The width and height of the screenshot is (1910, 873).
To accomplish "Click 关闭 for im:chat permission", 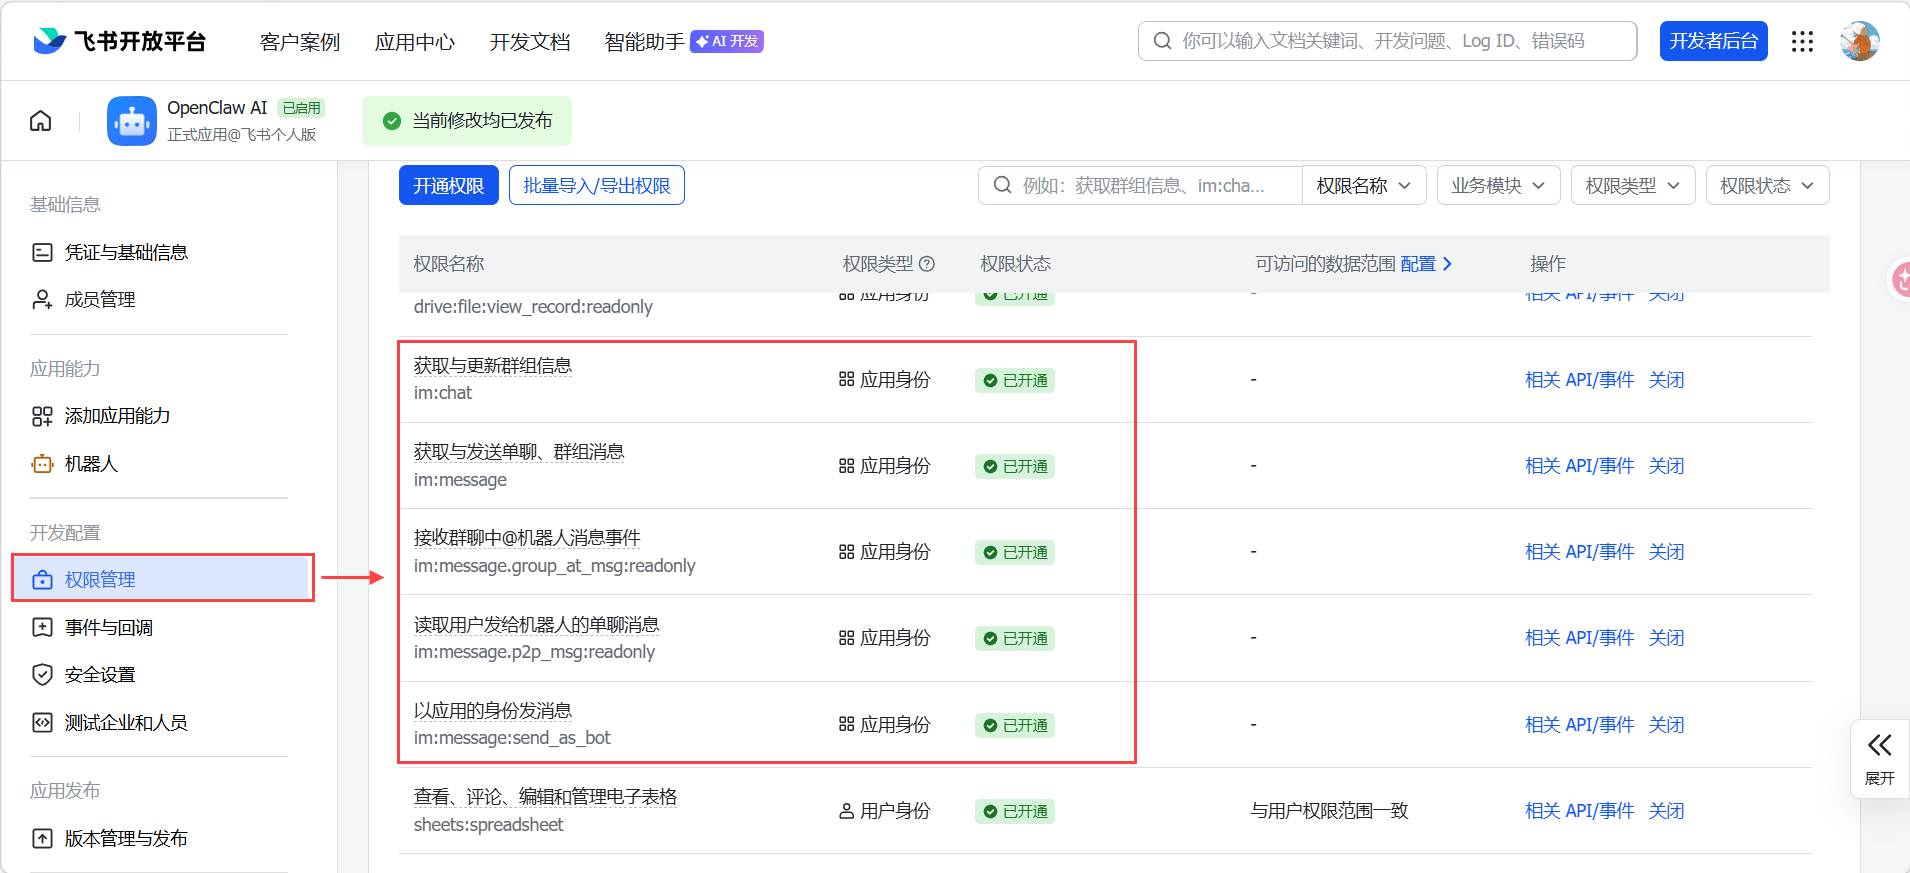I will point(1667,380).
